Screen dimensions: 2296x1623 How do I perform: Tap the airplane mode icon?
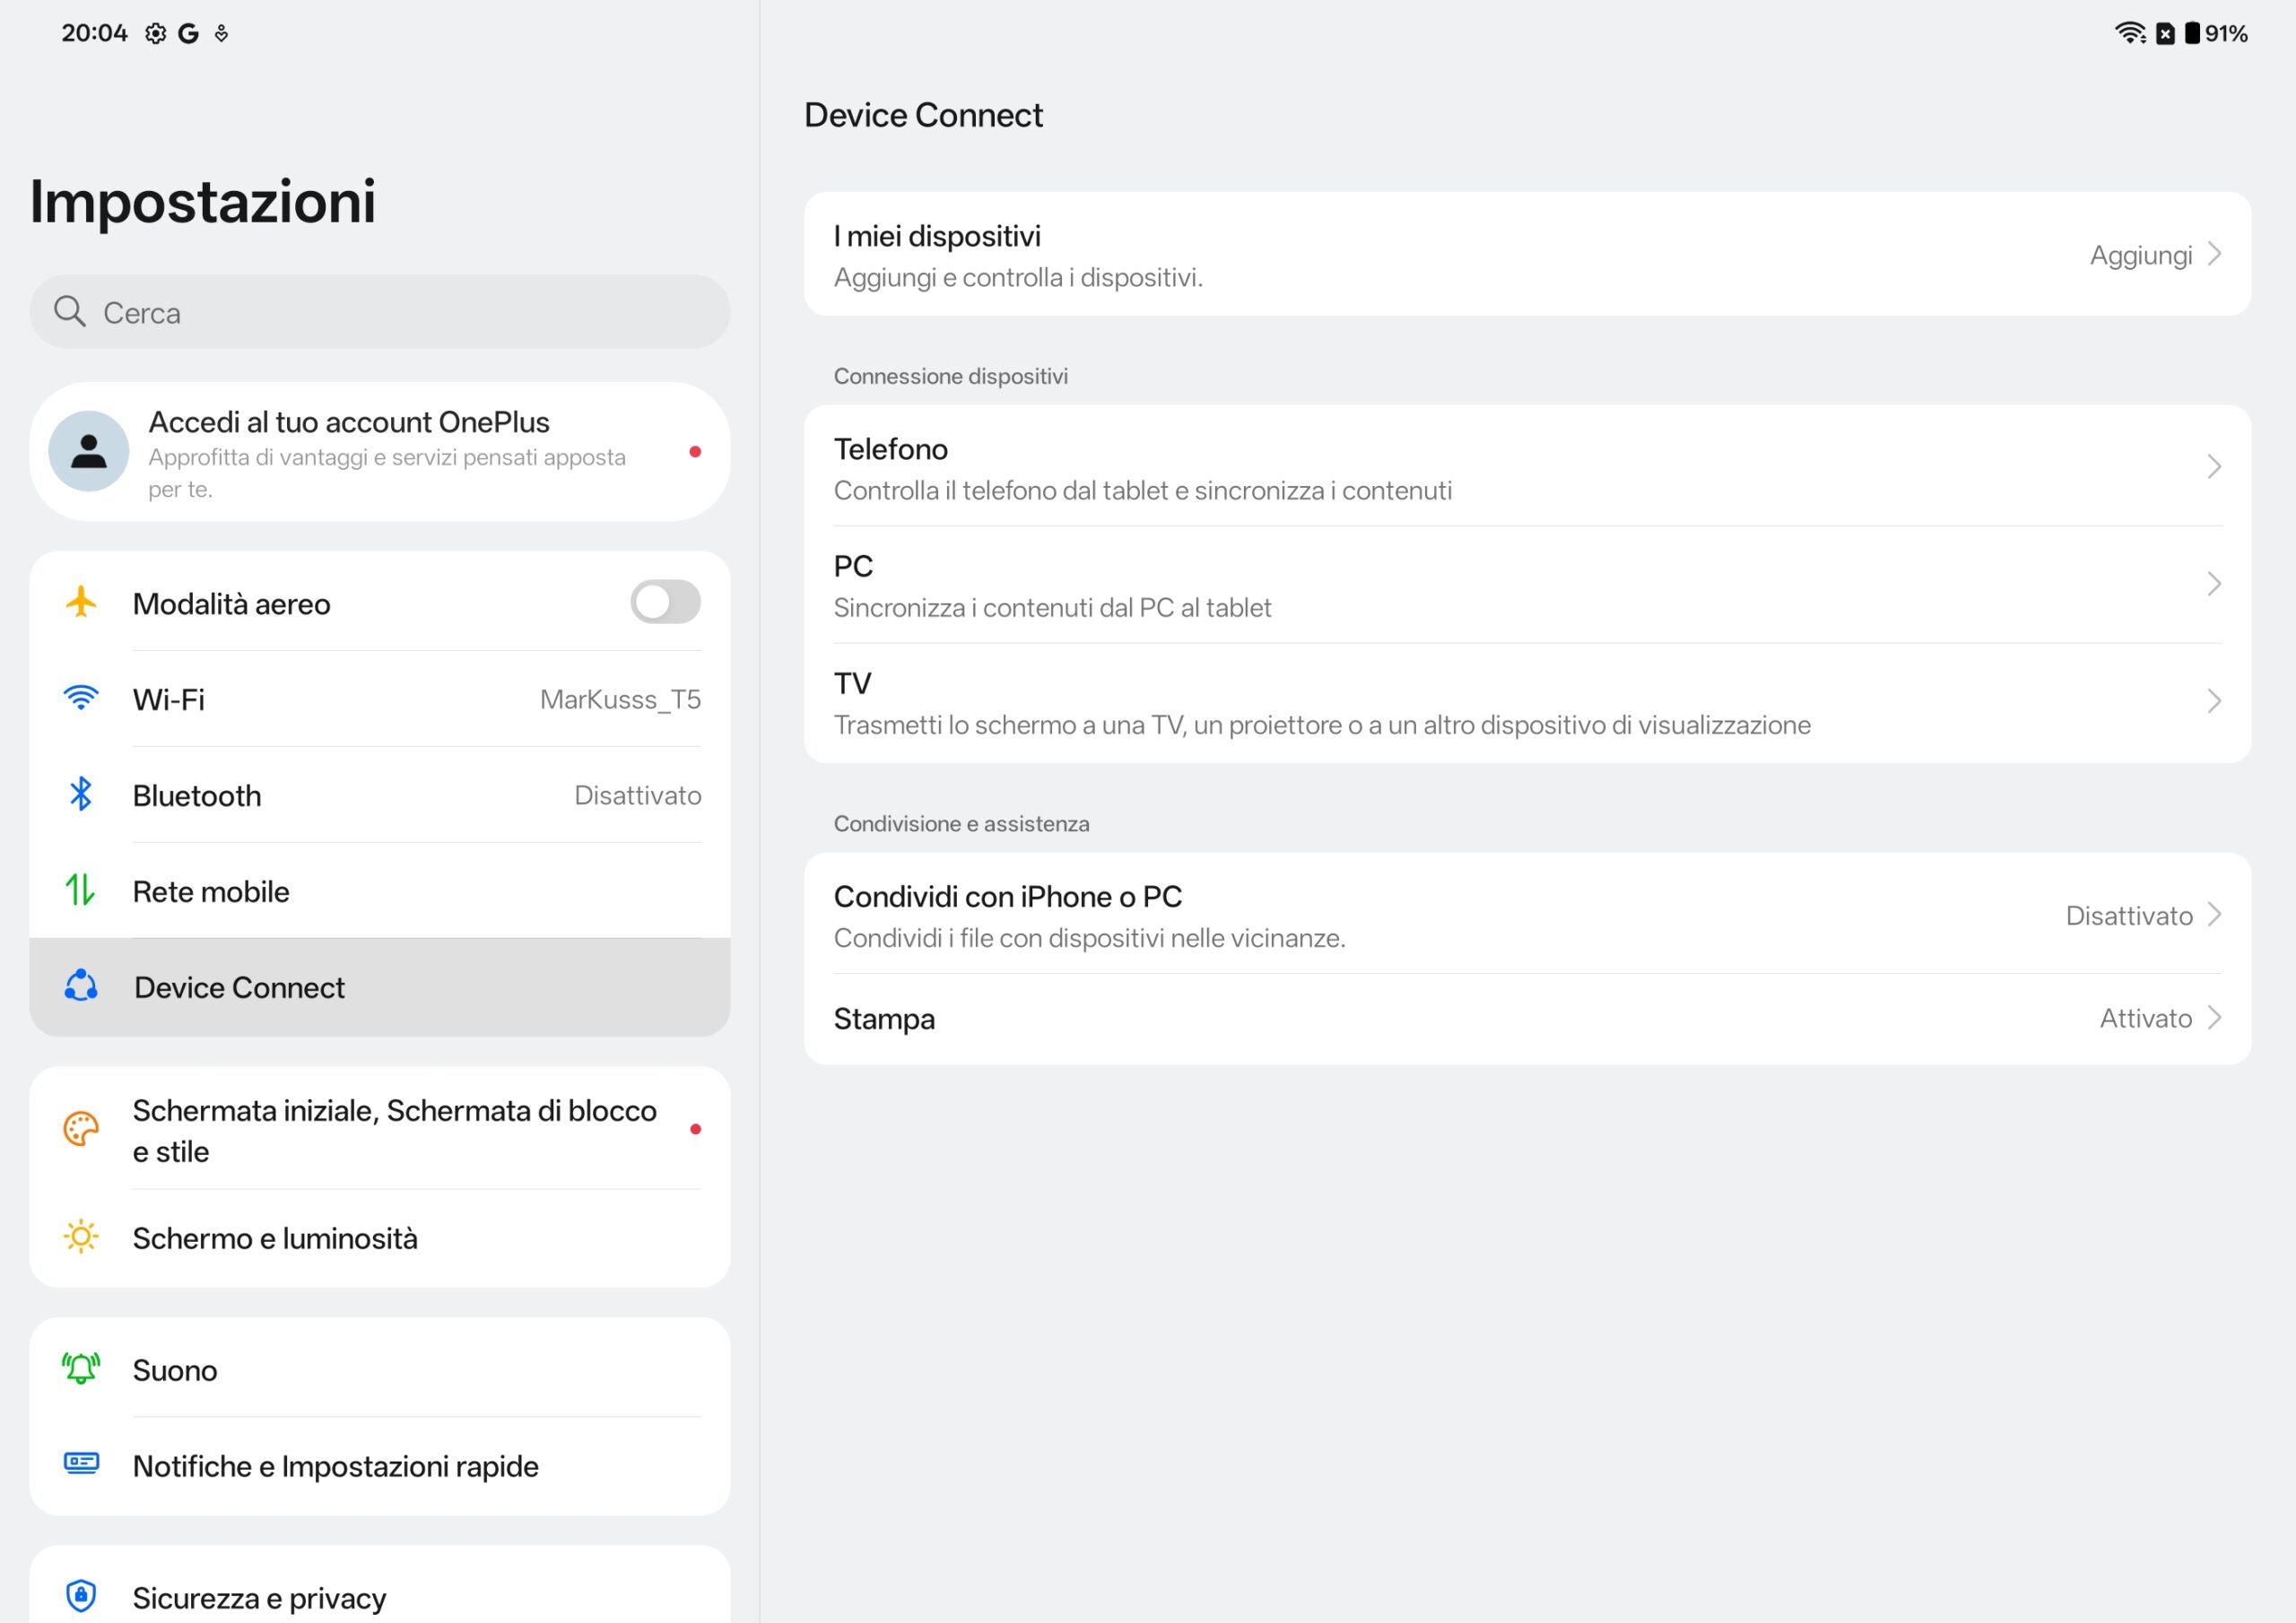pos(81,602)
